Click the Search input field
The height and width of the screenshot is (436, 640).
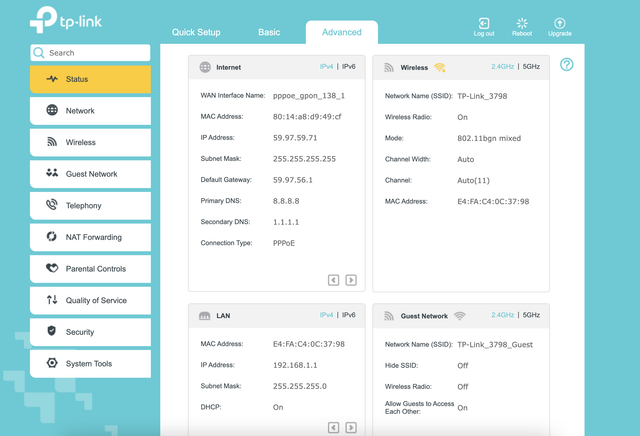pos(90,53)
